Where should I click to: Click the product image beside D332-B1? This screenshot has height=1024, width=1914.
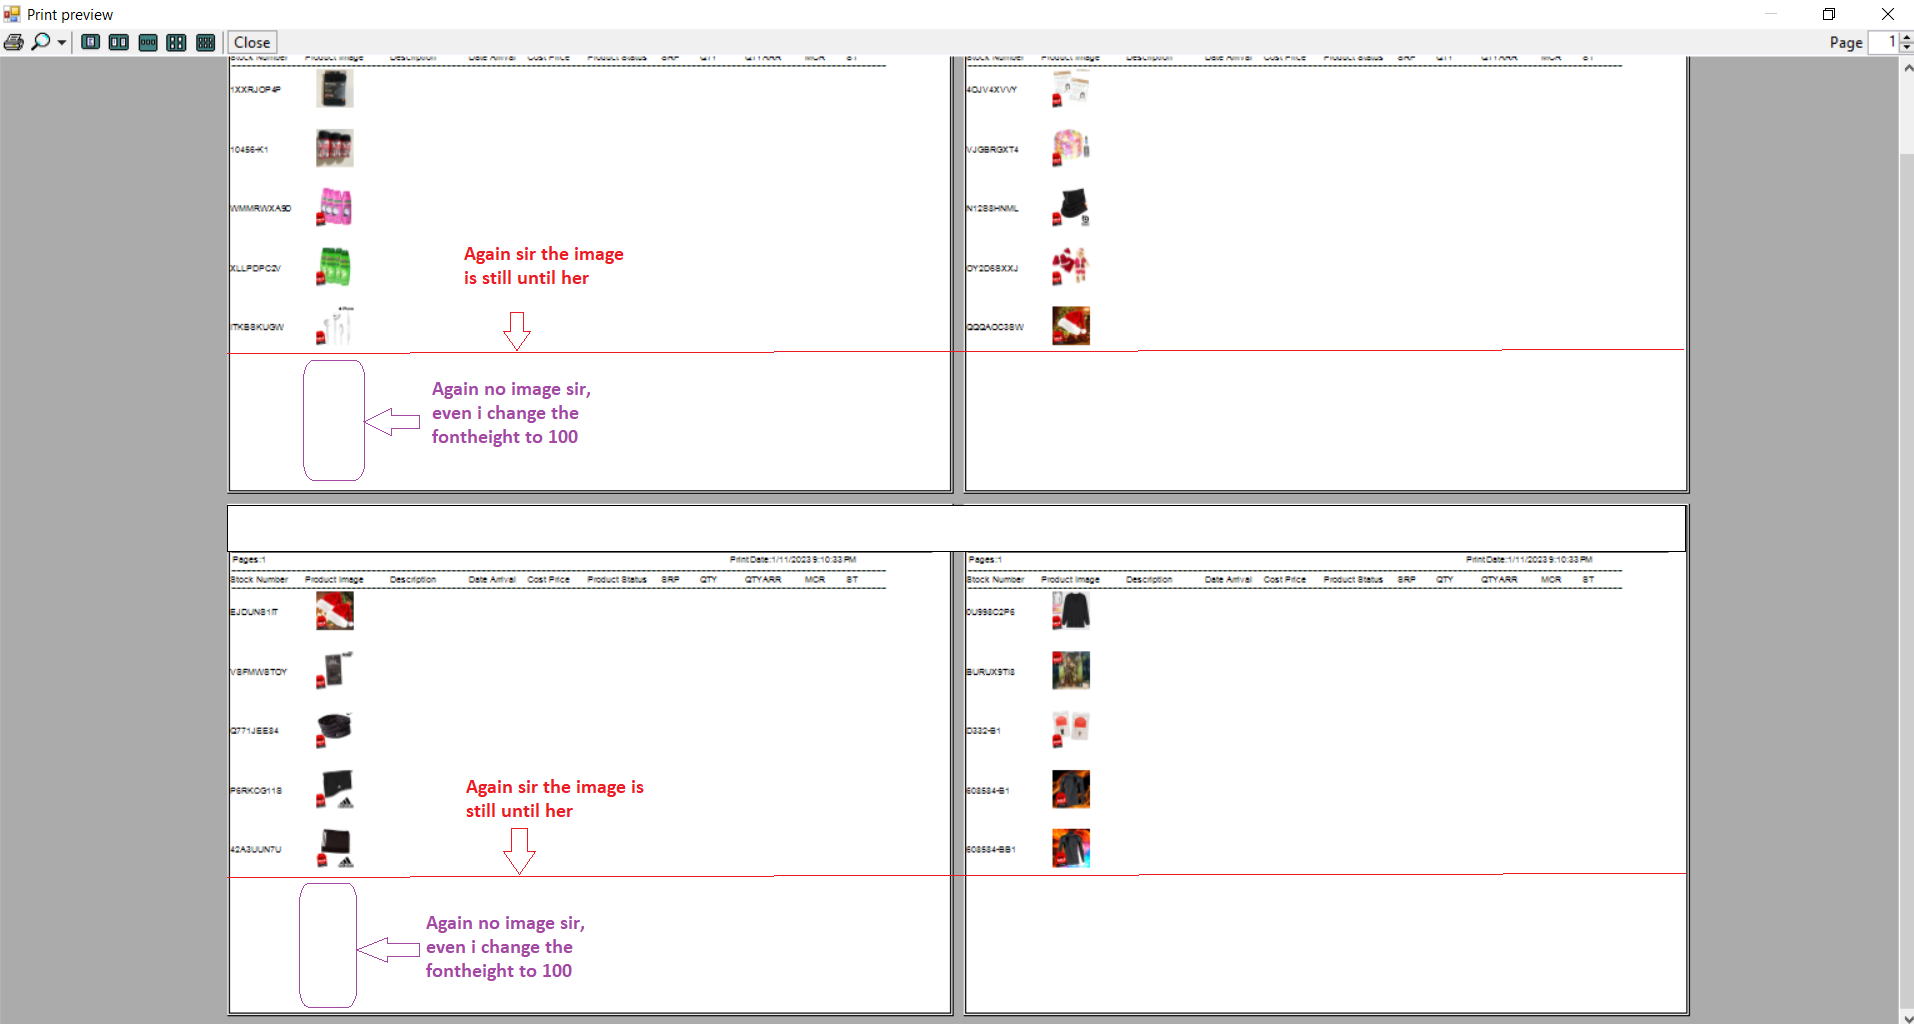pyautogui.click(x=1071, y=729)
